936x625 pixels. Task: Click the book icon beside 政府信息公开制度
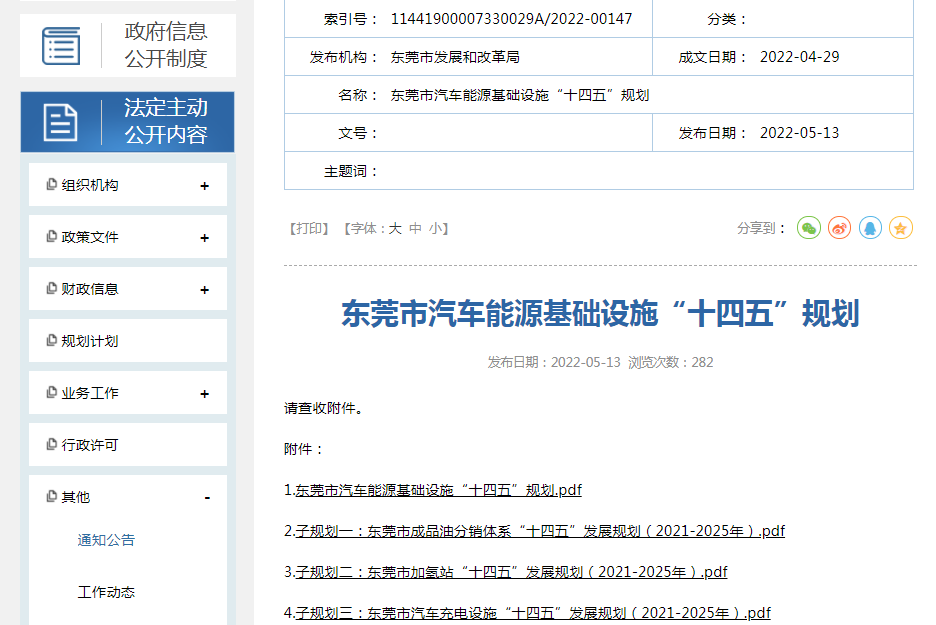click(x=60, y=44)
